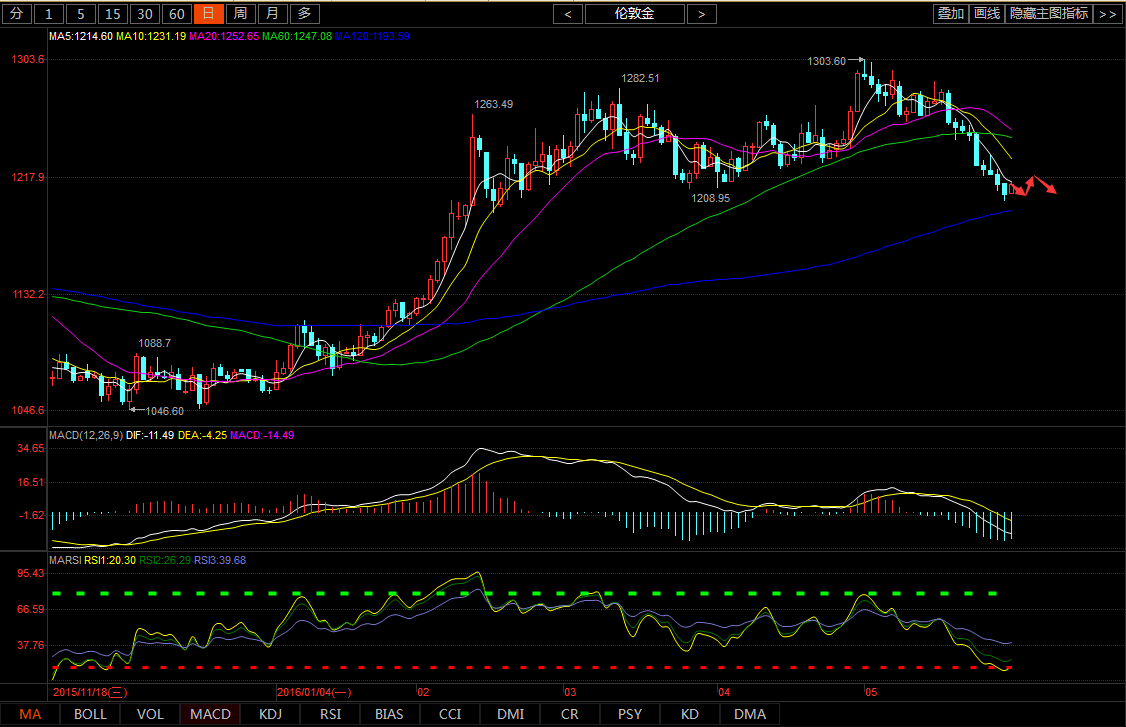Go to the next instrument with the > arrow

(702, 14)
